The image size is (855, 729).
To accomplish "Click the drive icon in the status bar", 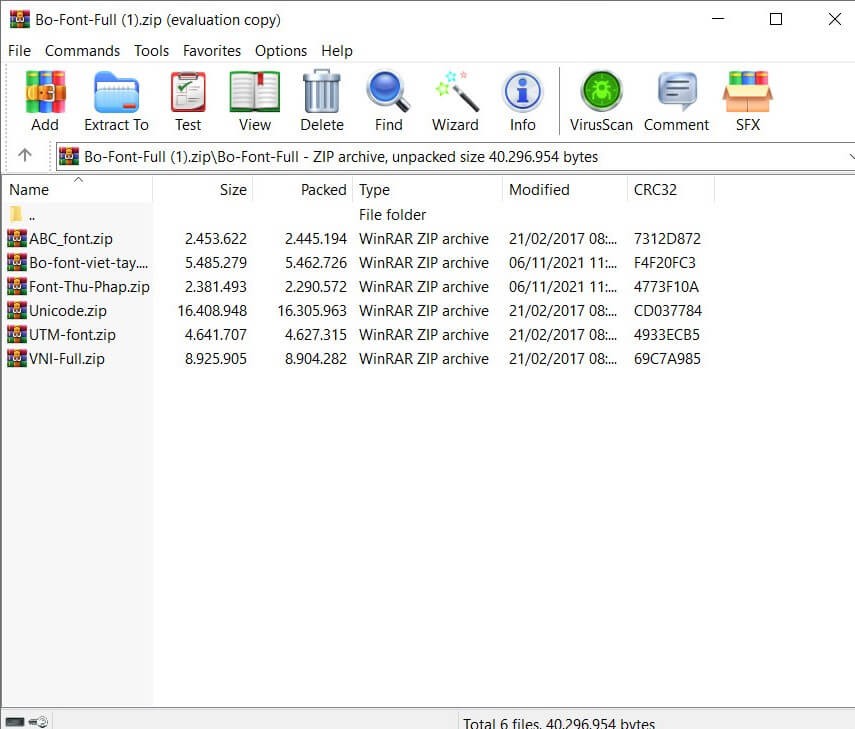I will (x=15, y=722).
